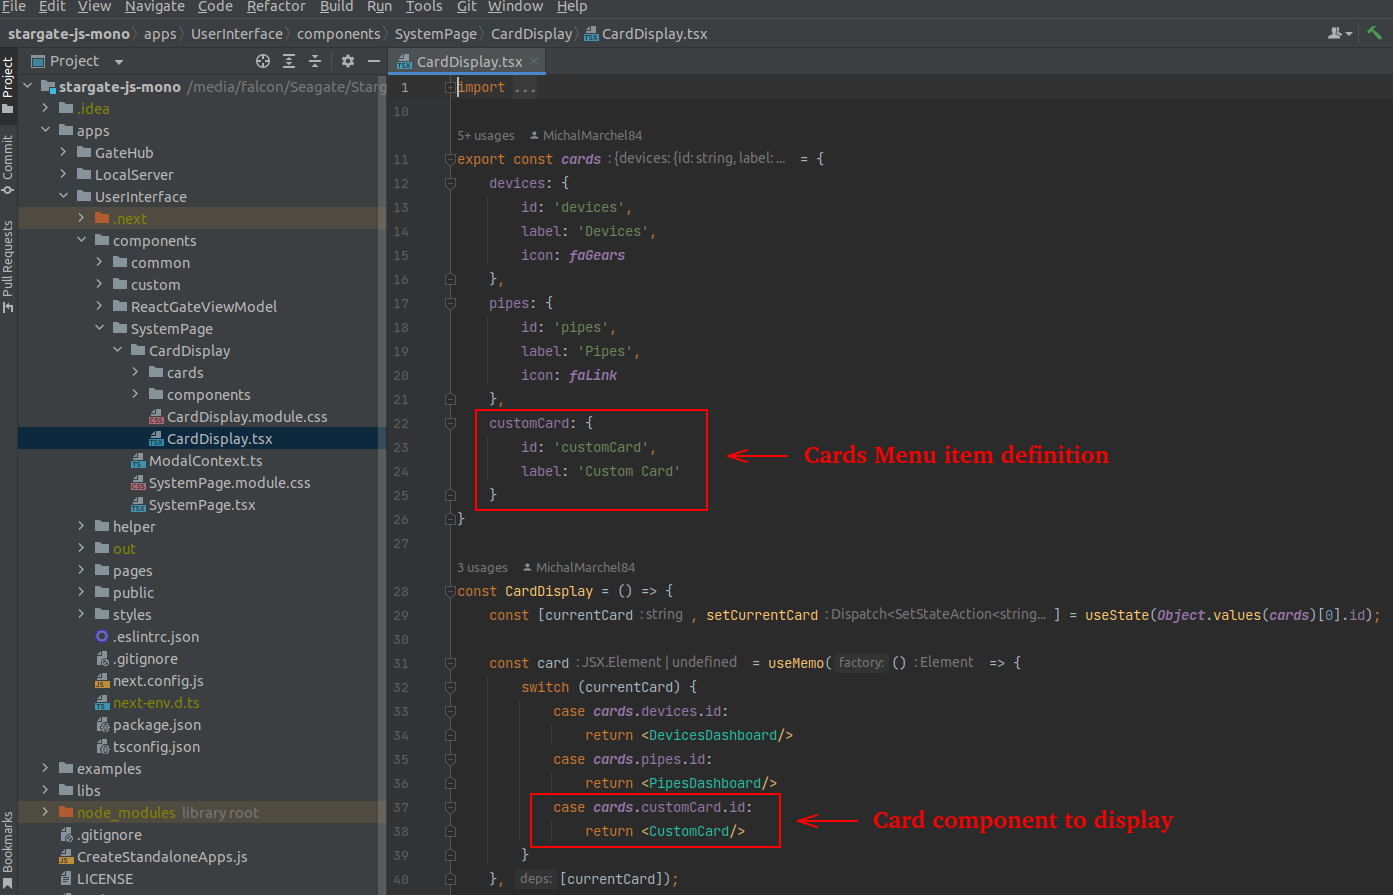Expand the node_modules library root
The width and height of the screenshot is (1393, 895).
[45, 812]
